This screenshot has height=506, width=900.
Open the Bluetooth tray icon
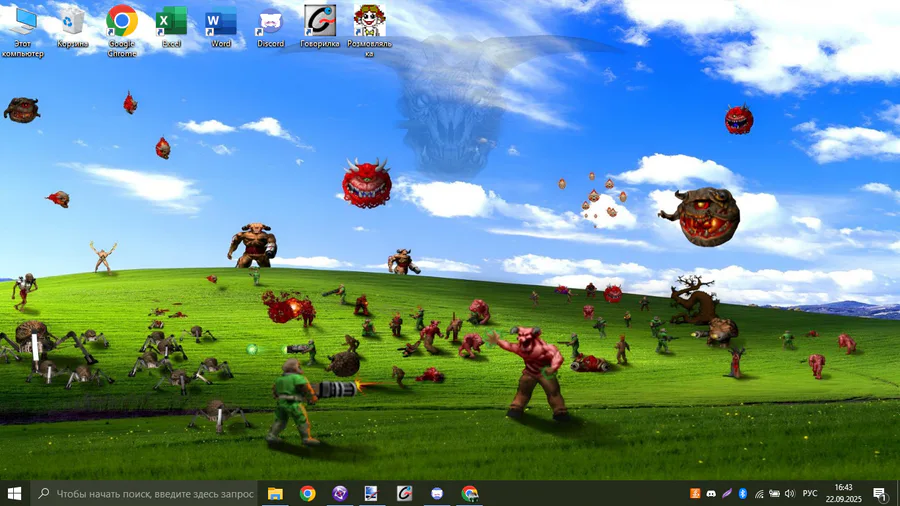click(743, 493)
